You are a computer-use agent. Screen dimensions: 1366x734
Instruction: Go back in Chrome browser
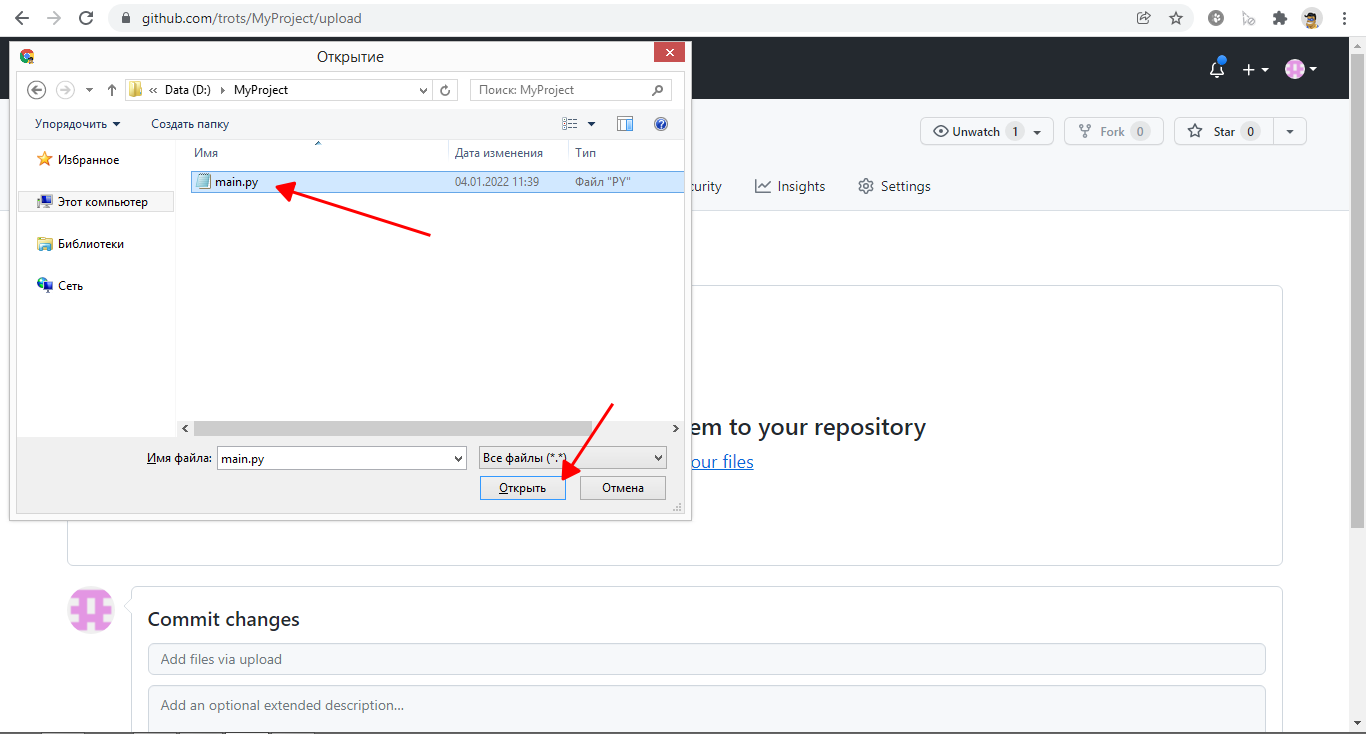[21, 18]
